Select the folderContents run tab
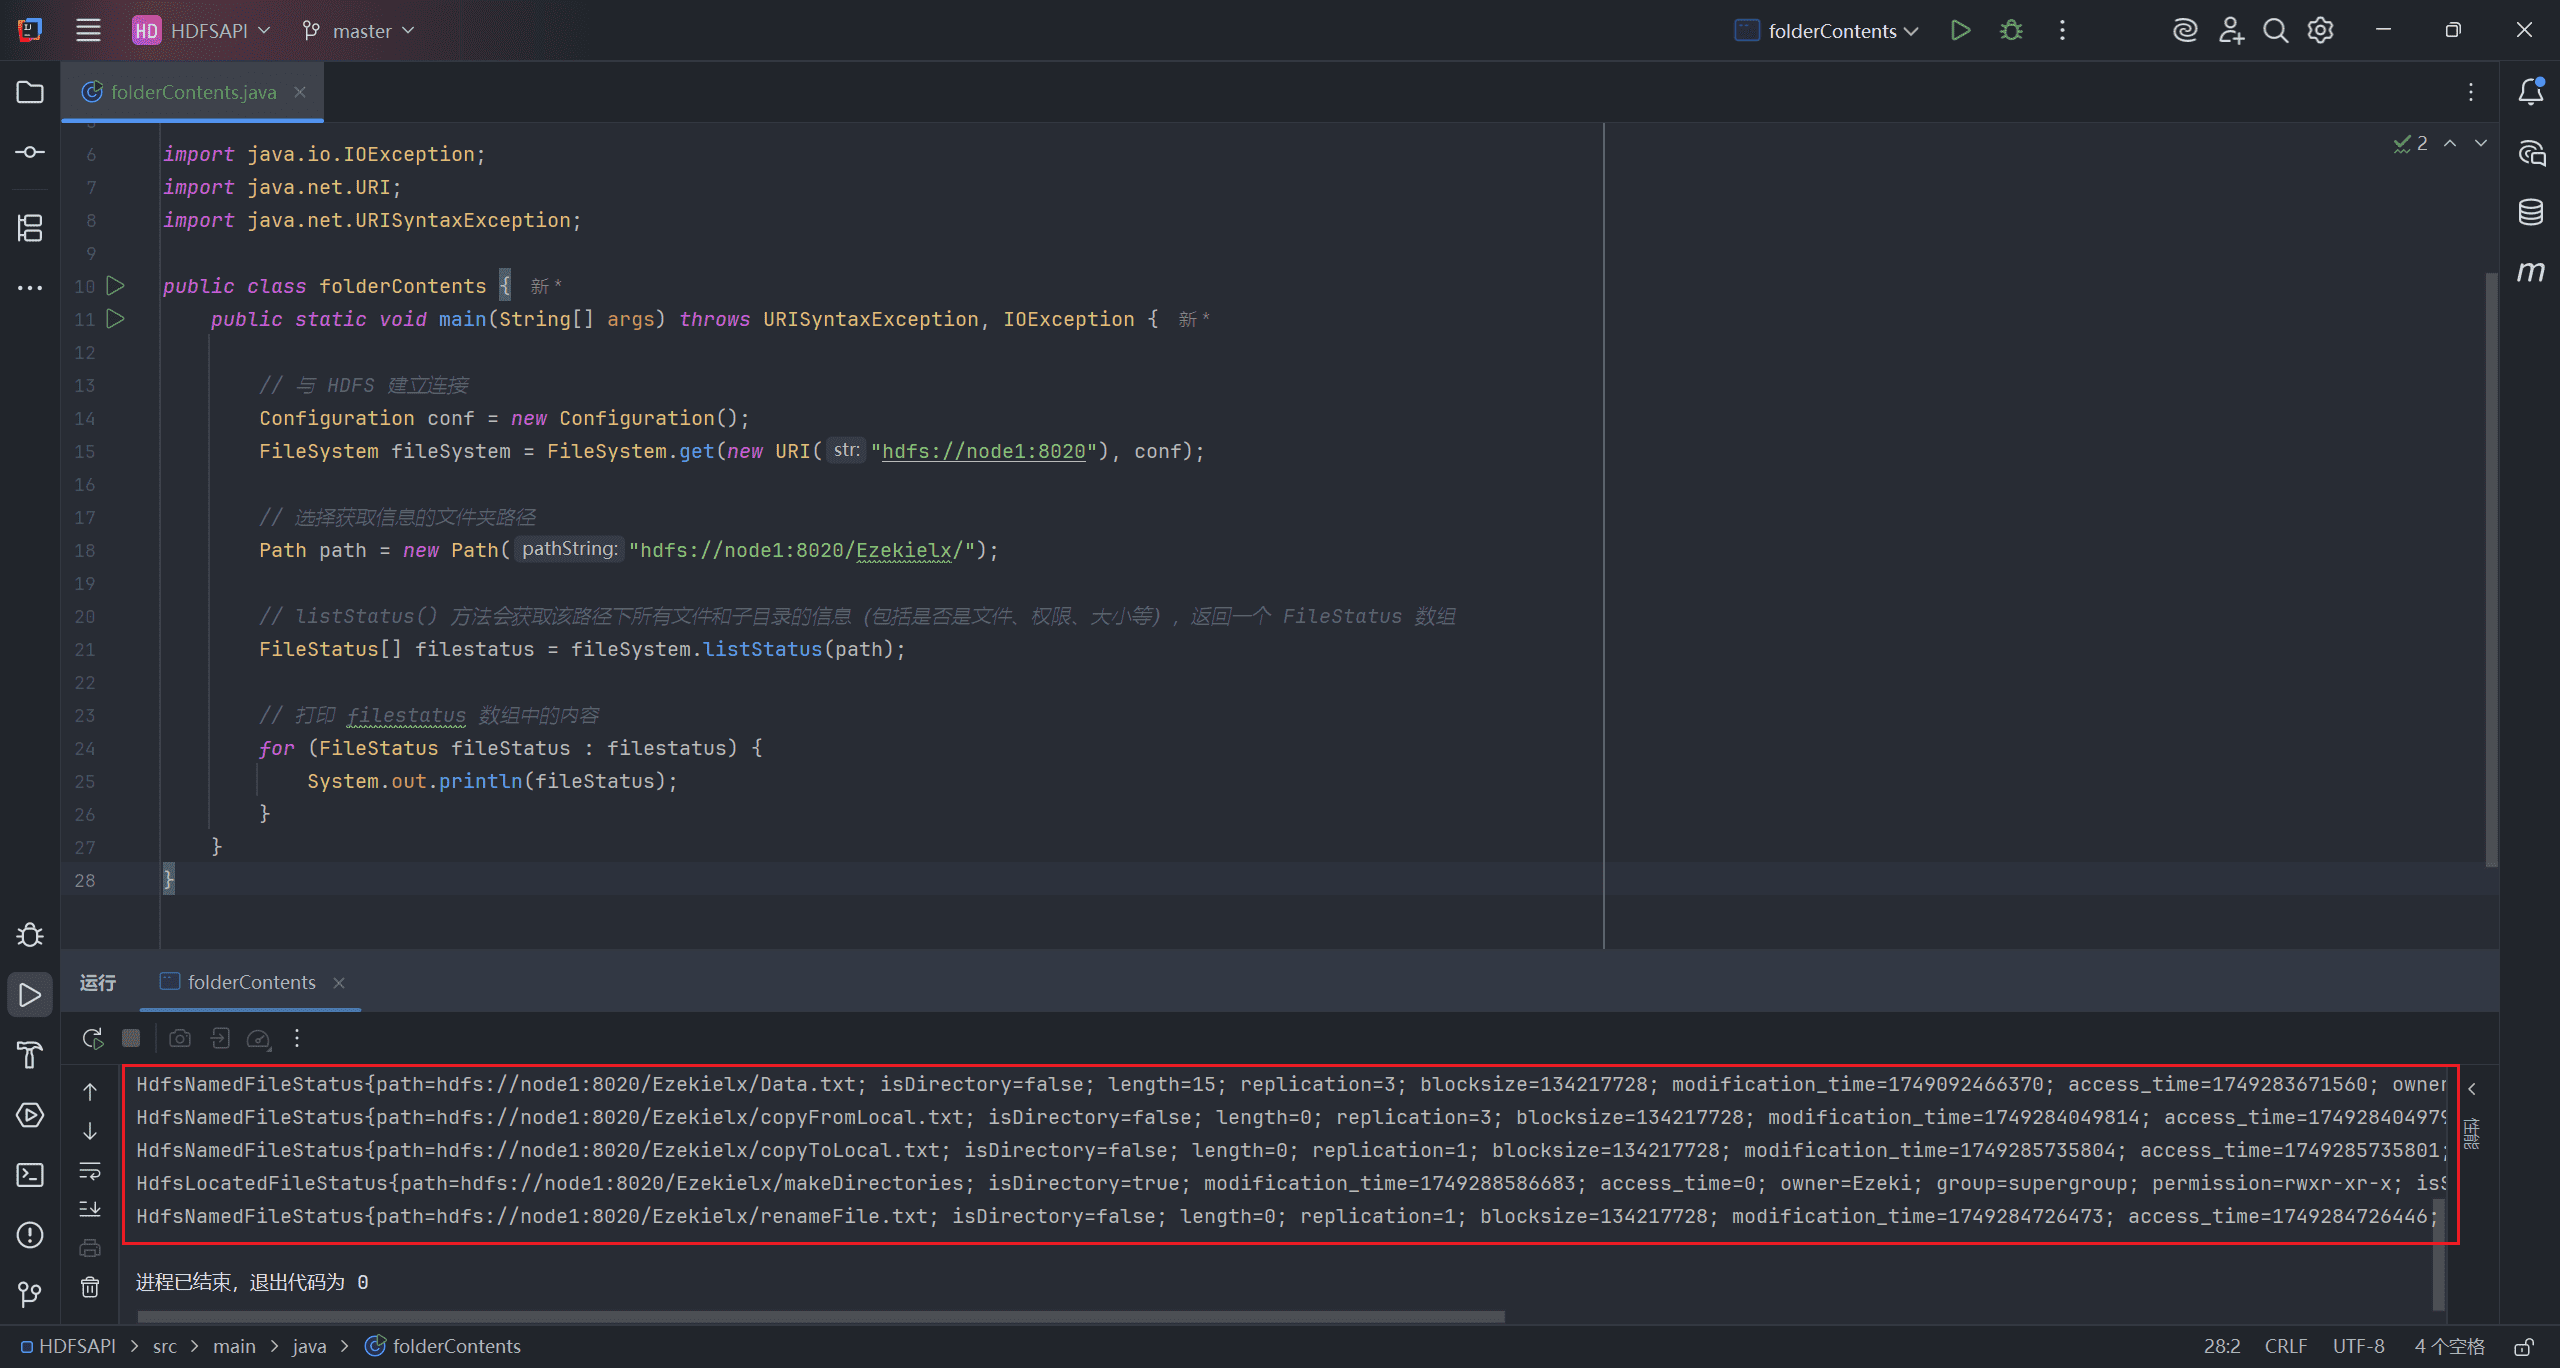Screen dimensions: 2560x1368 tap(250, 982)
